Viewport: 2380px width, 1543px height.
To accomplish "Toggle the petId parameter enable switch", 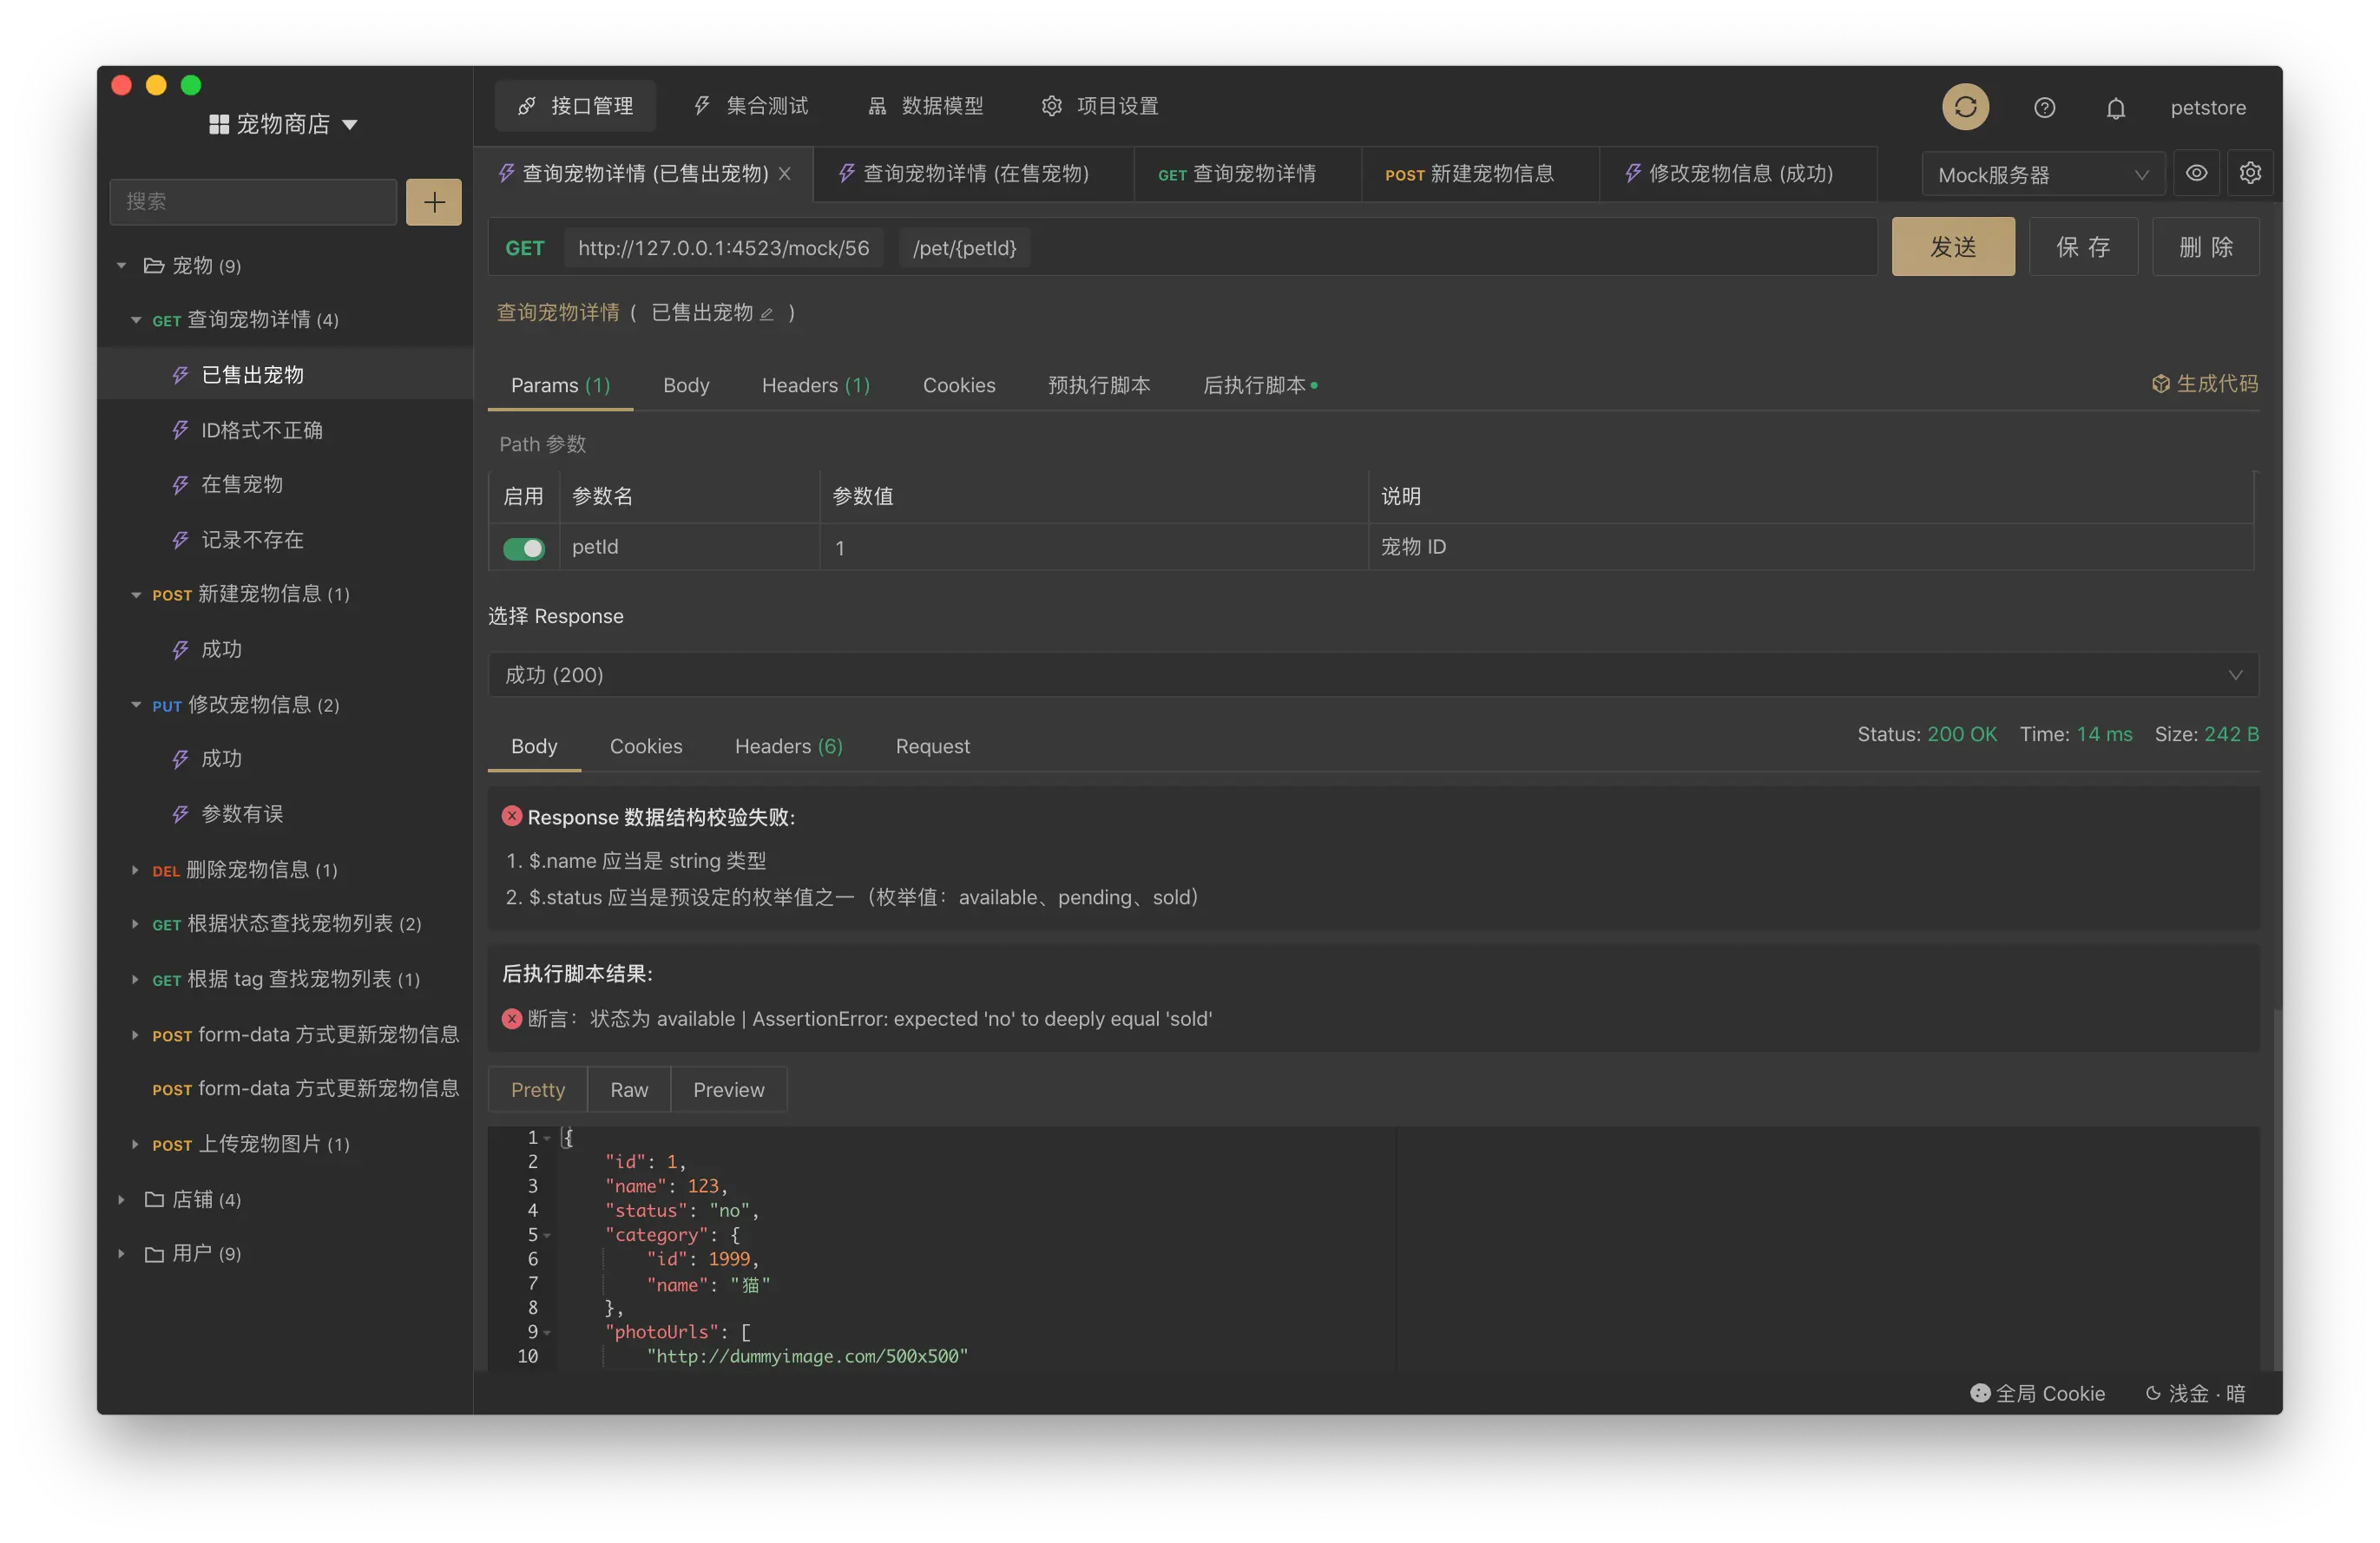I will [x=523, y=548].
